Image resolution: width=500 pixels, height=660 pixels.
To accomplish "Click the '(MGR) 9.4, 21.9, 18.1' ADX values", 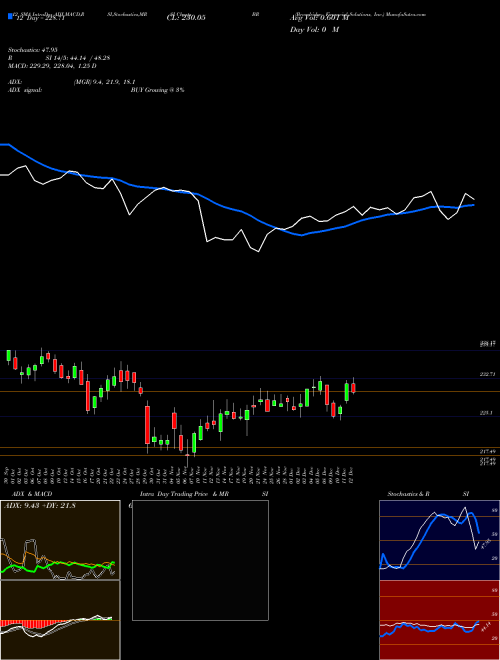I will (x=104, y=82).
